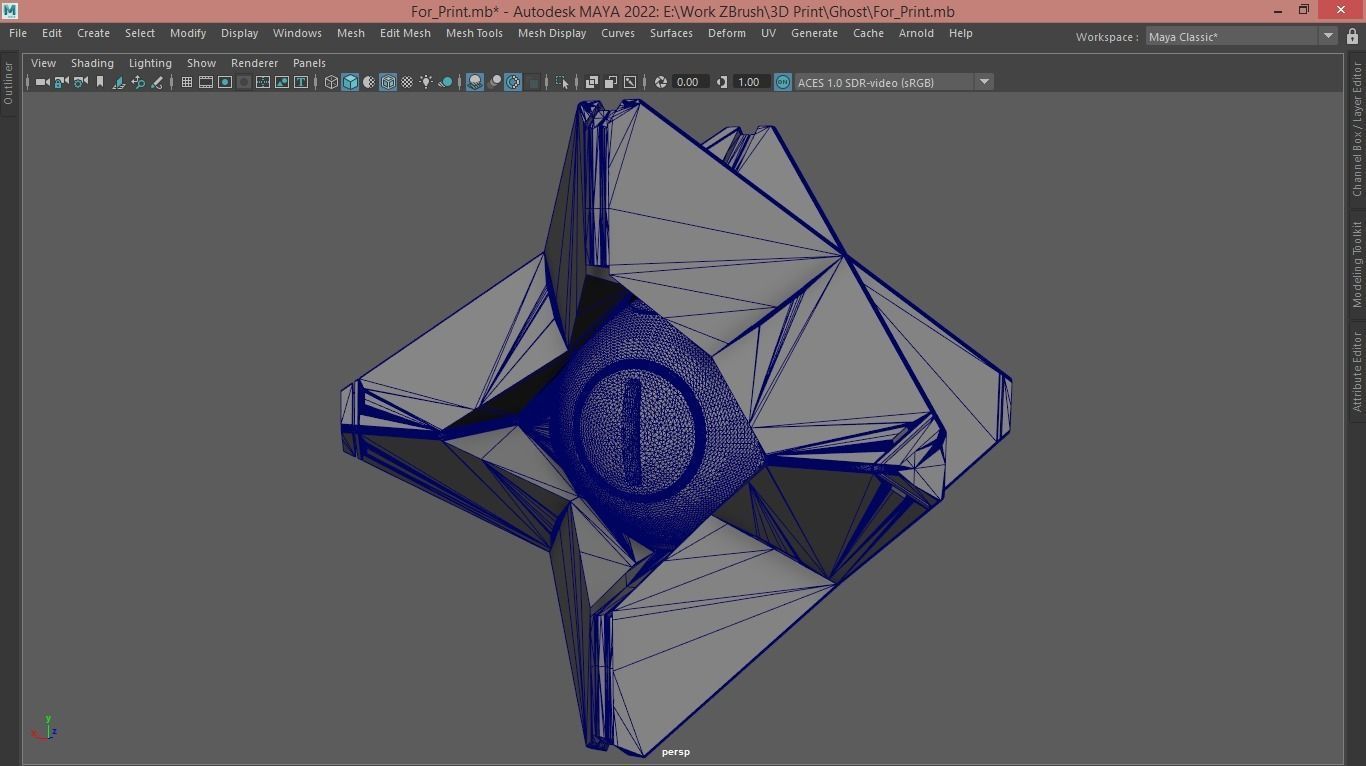Screen dimensions: 1366x766
Task: Toggle the Safe Action icon
Action: (282, 82)
